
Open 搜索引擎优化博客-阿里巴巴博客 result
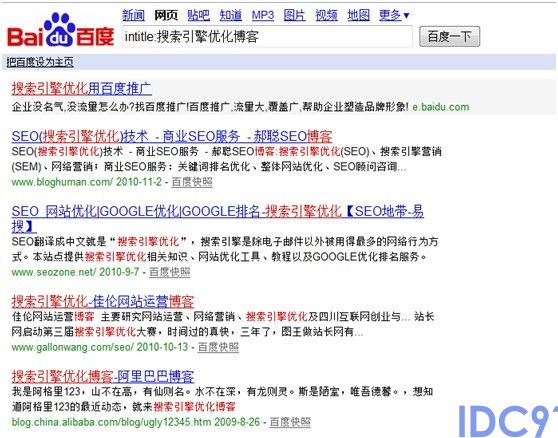coord(103,376)
